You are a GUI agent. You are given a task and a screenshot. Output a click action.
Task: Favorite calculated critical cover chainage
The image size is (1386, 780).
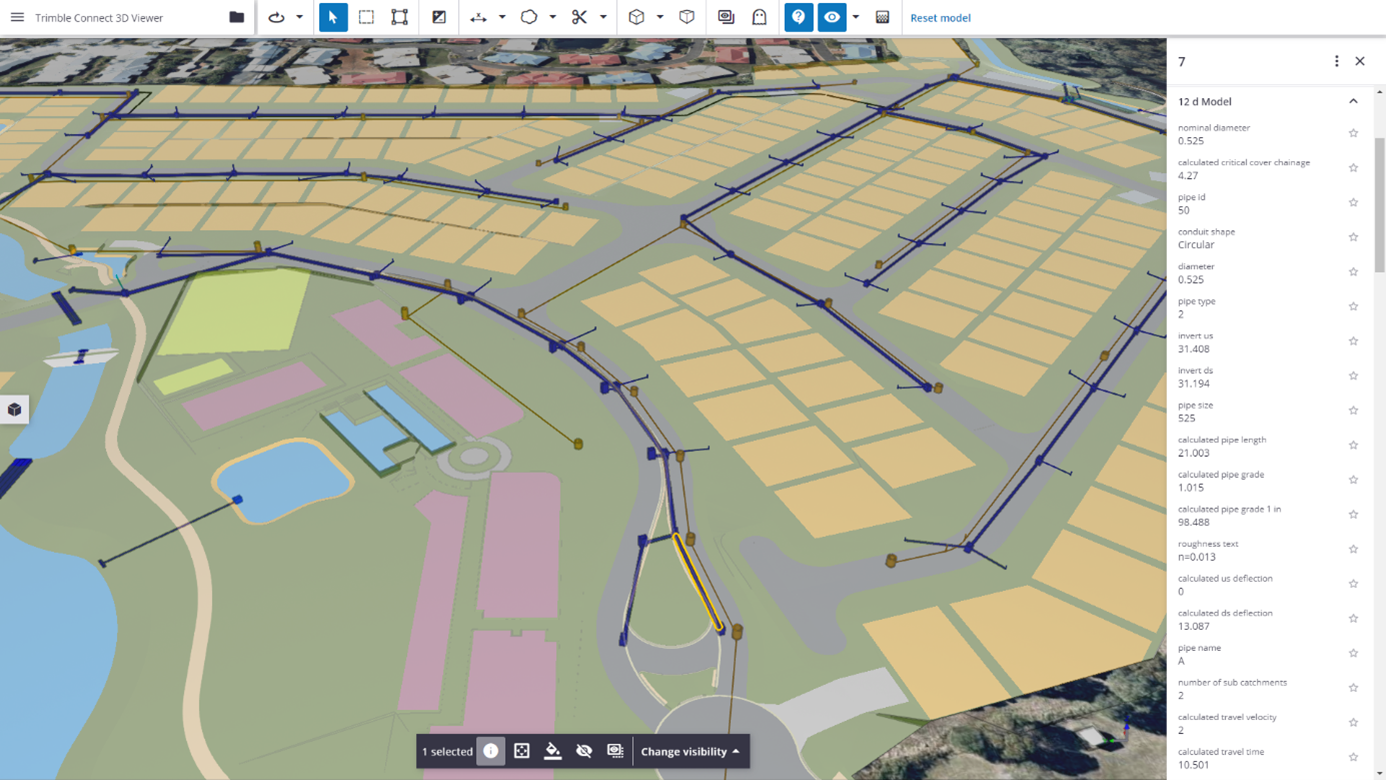pyautogui.click(x=1353, y=168)
